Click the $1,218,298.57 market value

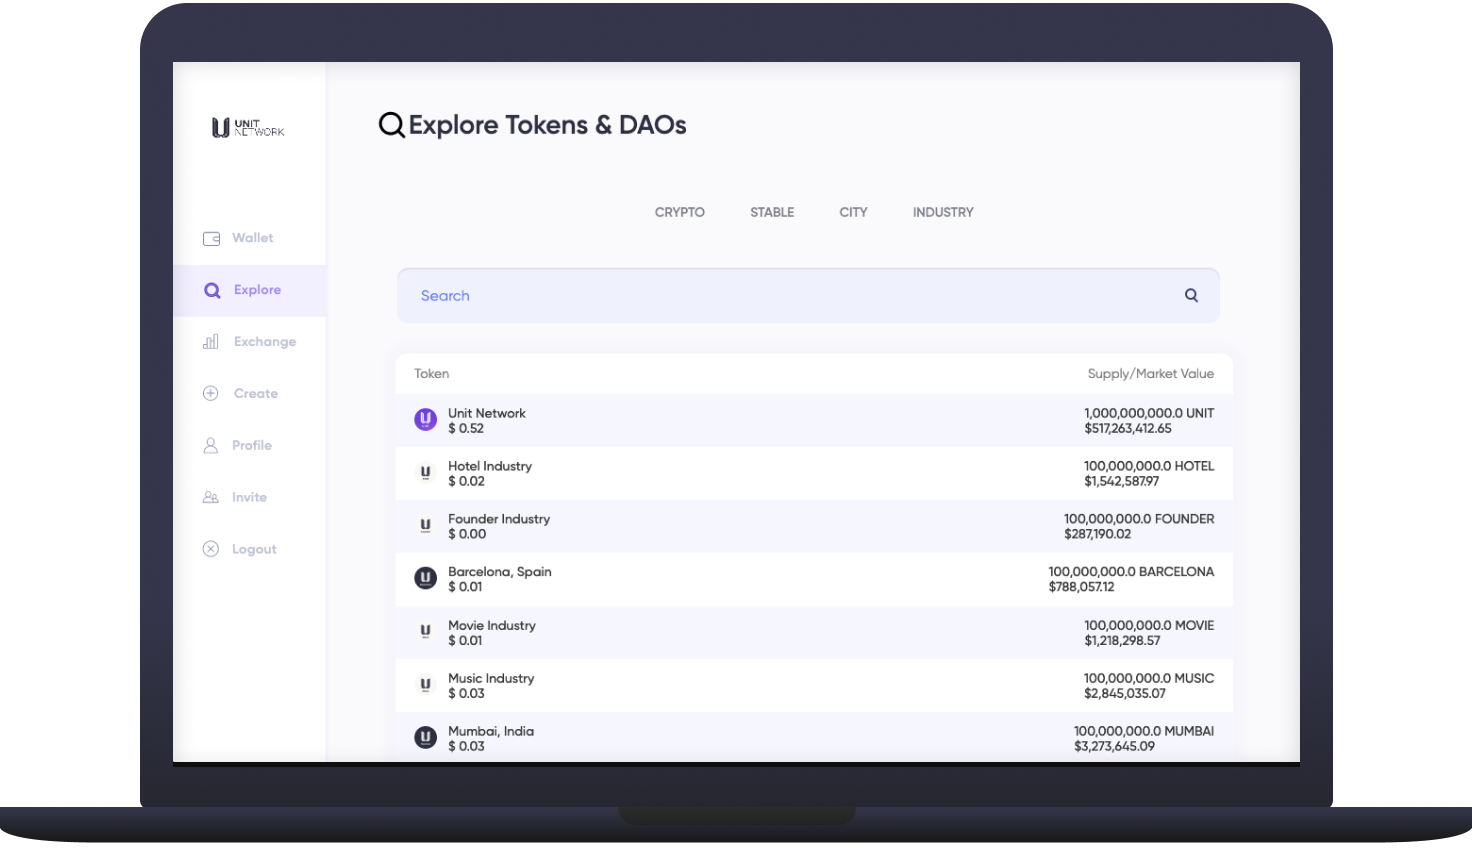[1122, 640]
